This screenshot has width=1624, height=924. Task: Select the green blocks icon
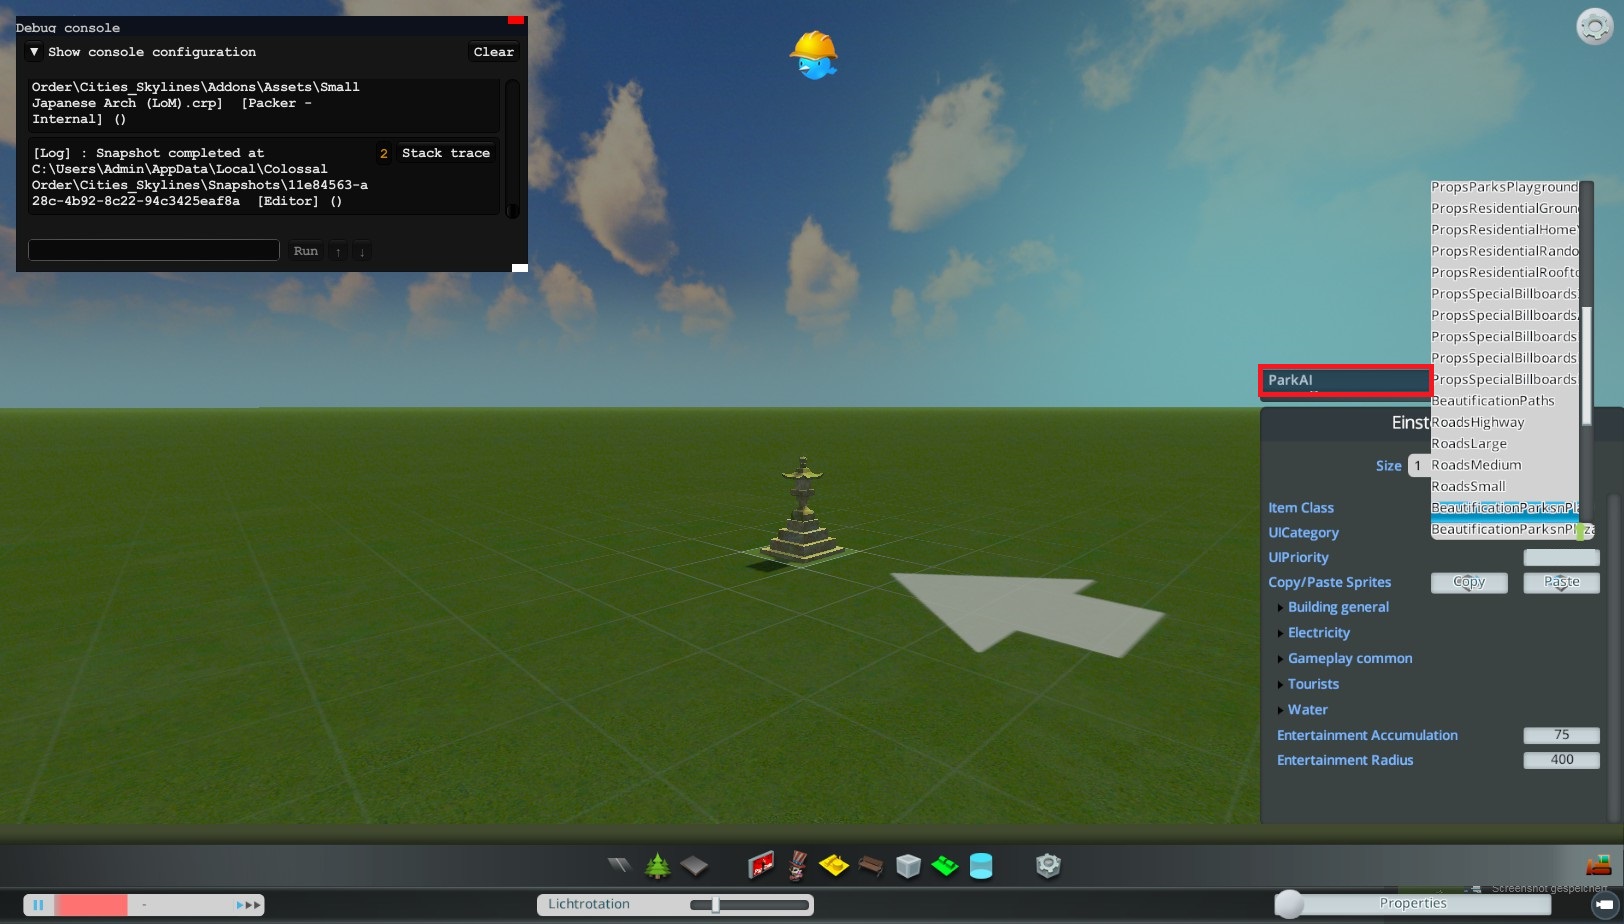point(945,866)
